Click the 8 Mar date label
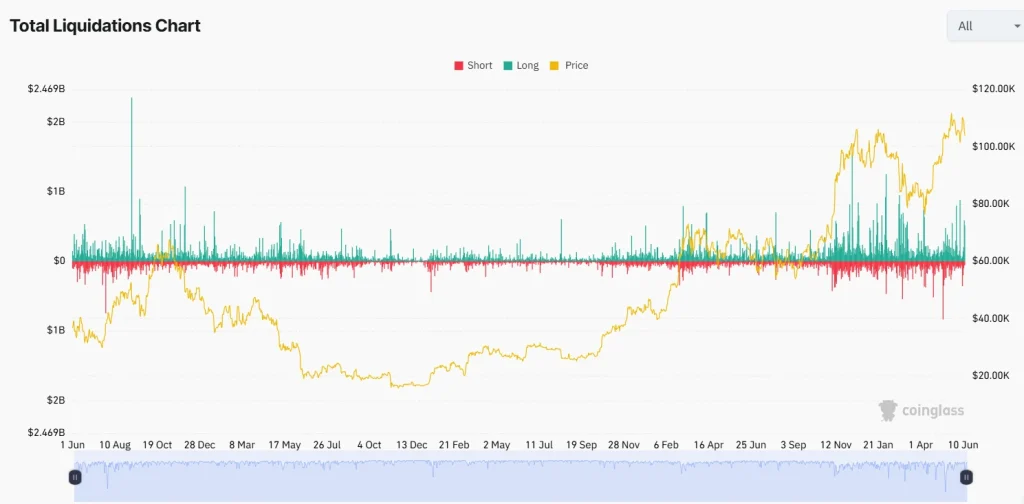This screenshot has width=1024, height=504. [242, 445]
